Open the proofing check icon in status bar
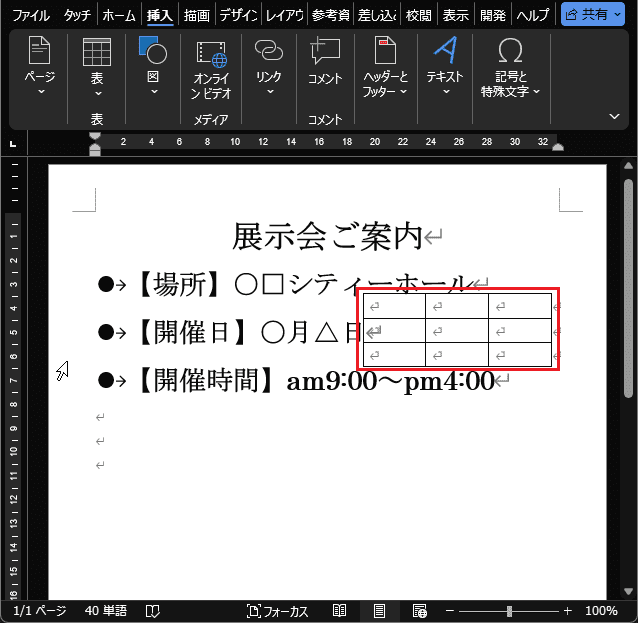This screenshot has height=623, width=638. (x=153, y=611)
